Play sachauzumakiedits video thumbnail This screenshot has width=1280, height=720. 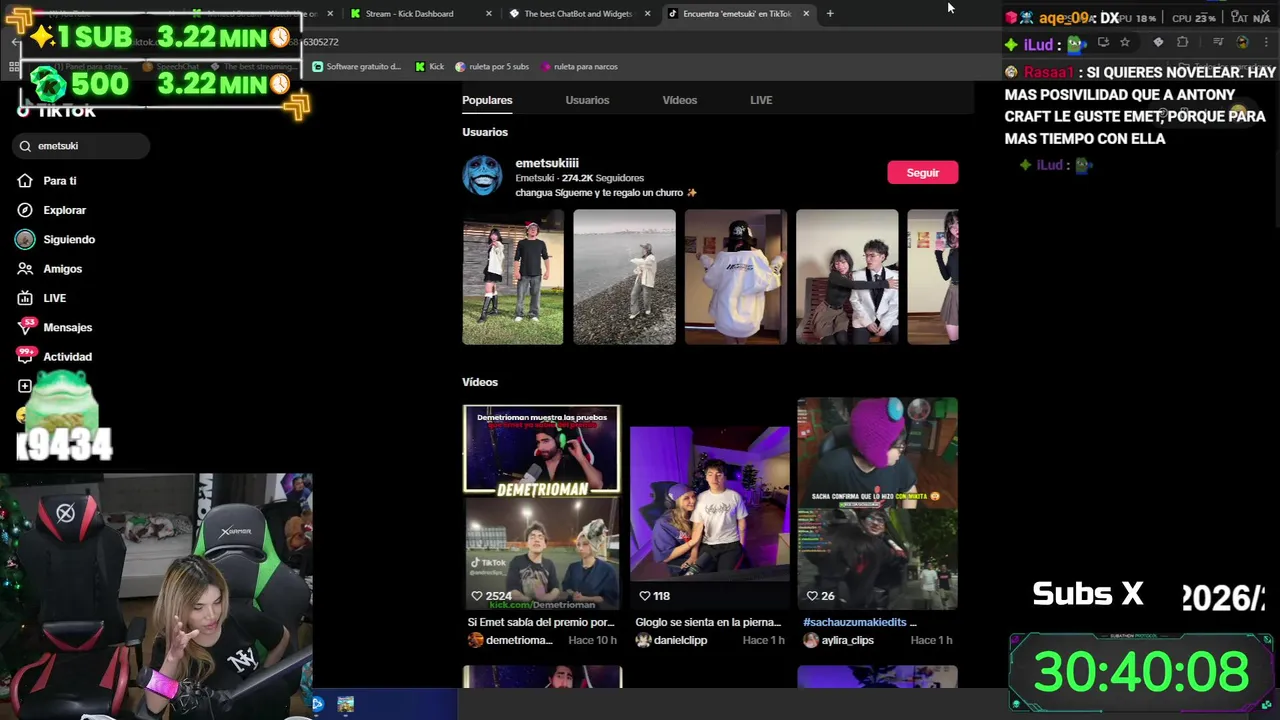pyautogui.click(x=877, y=504)
